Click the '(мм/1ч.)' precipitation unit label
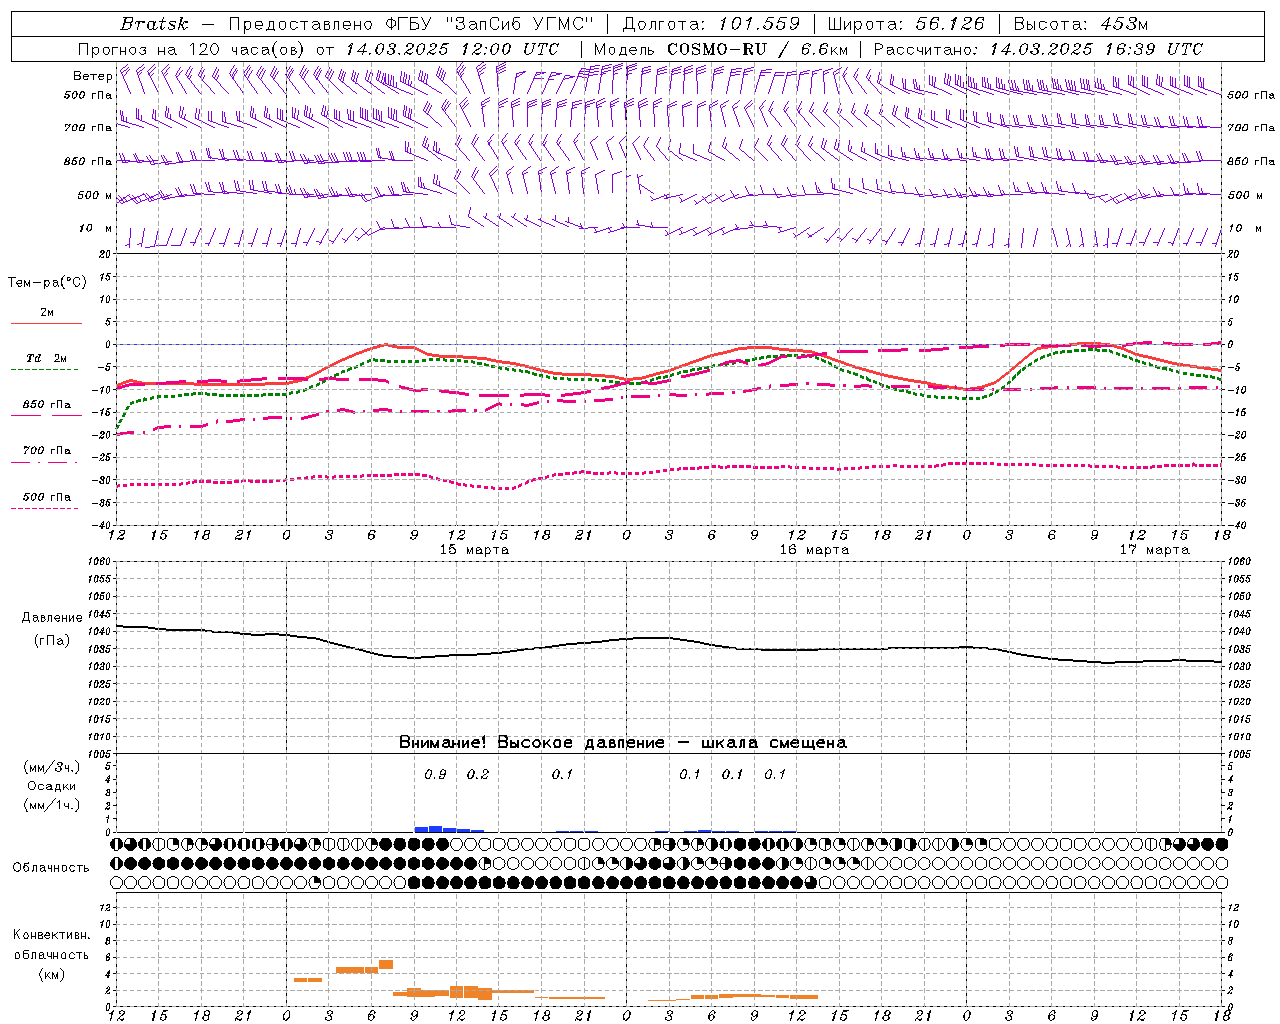Image resolution: width=1280 pixels, height=1024 pixels. coord(51,805)
